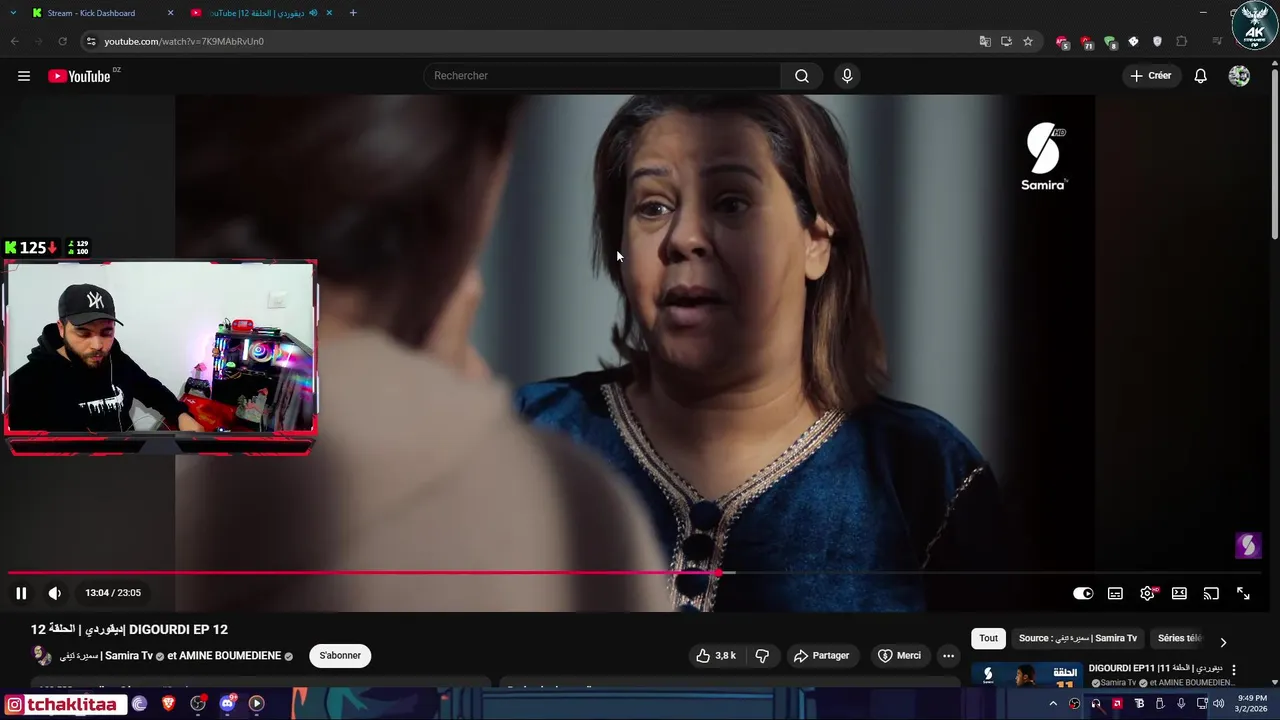This screenshot has height=720, width=1280.
Task: Open DIGOURDI EP11 suggested video thumbnail
Action: (x=1026, y=675)
